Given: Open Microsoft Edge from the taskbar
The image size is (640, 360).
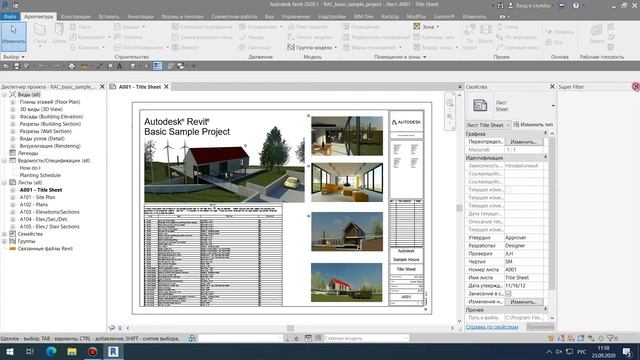Looking at the screenshot, I should pyautogui.click(x=51, y=351).
